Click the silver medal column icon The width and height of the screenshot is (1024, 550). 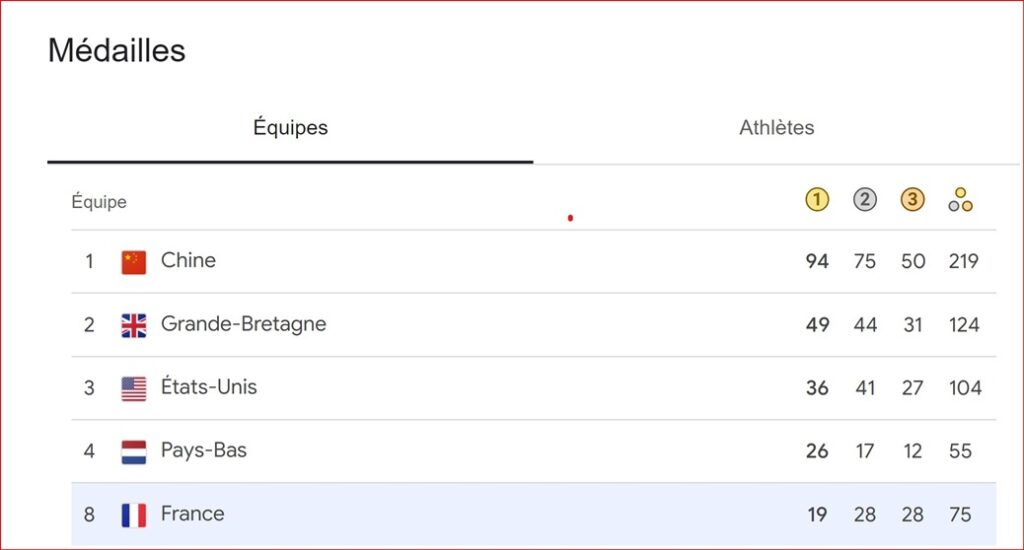(865, 199)
